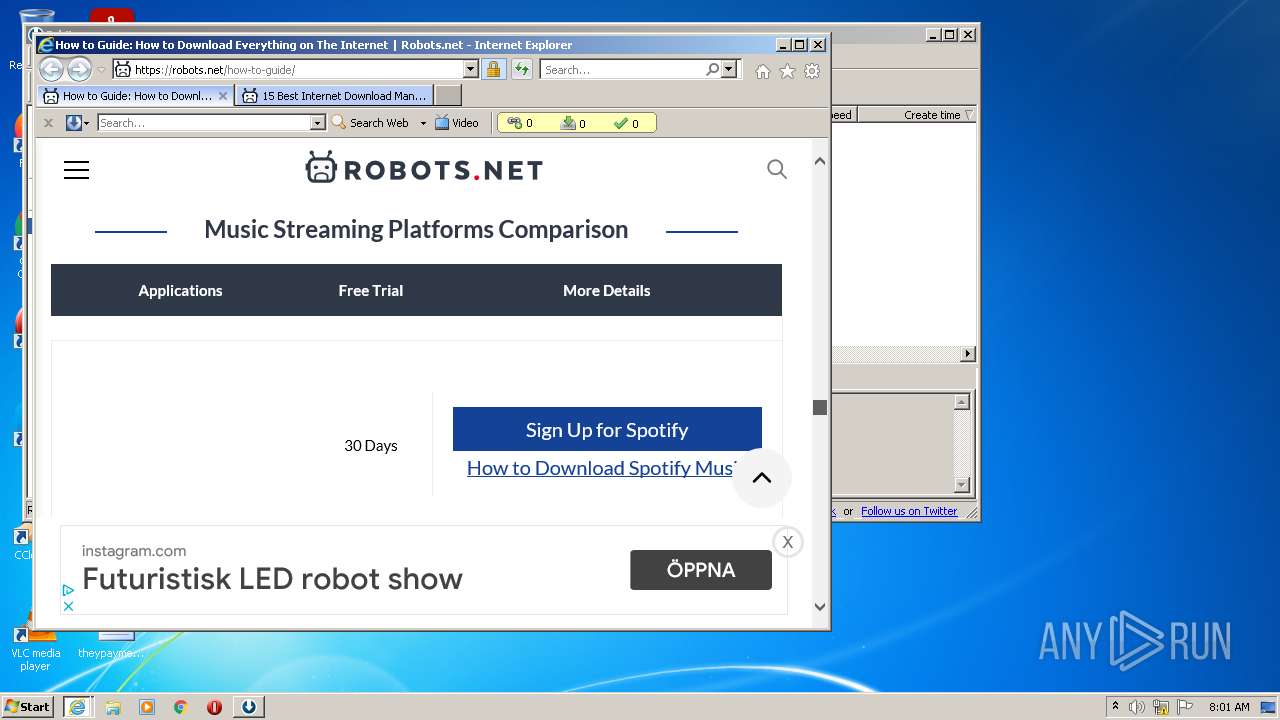Go back with the browser Back arrow
The height and width of the screenshot is (720, 1280).
click(x=51, y=69)
